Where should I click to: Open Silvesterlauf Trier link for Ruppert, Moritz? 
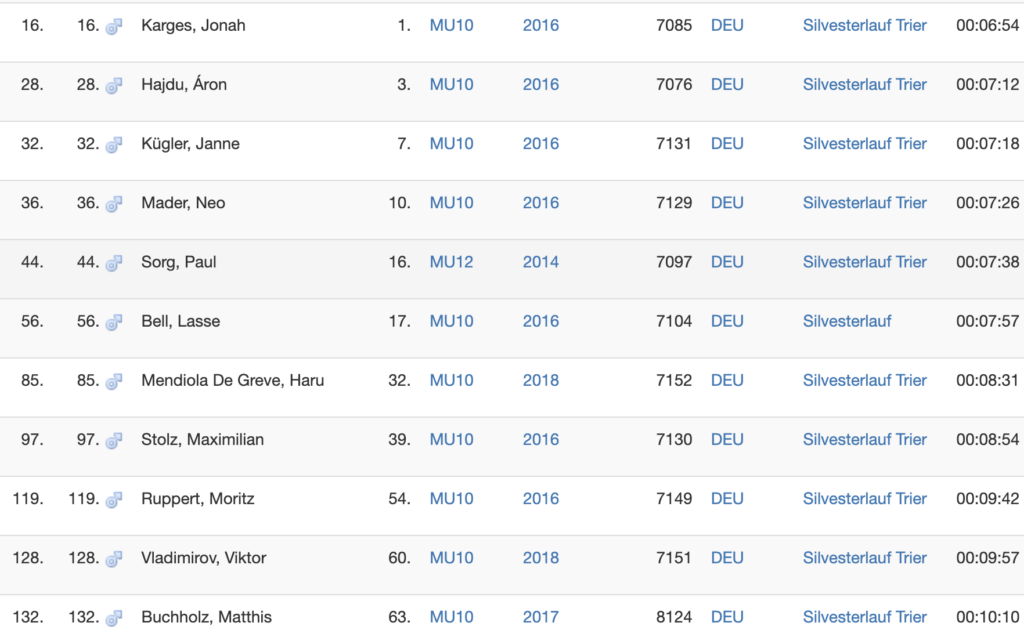coord(865,498)
